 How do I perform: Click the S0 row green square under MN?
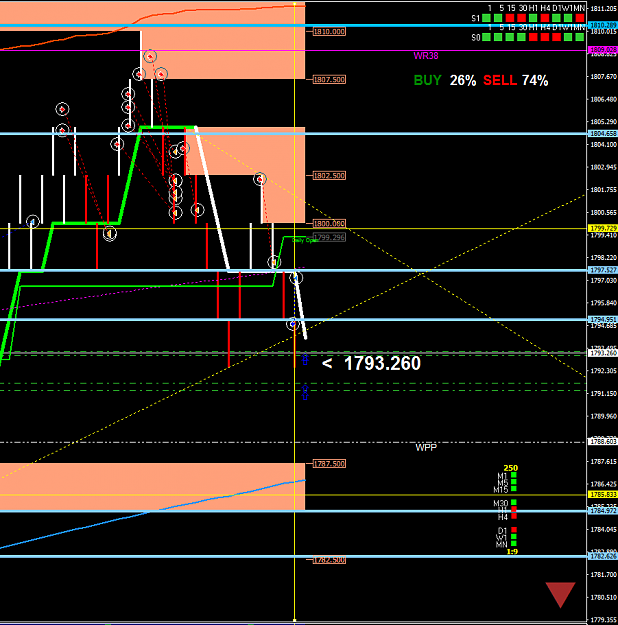coord(580,37)
